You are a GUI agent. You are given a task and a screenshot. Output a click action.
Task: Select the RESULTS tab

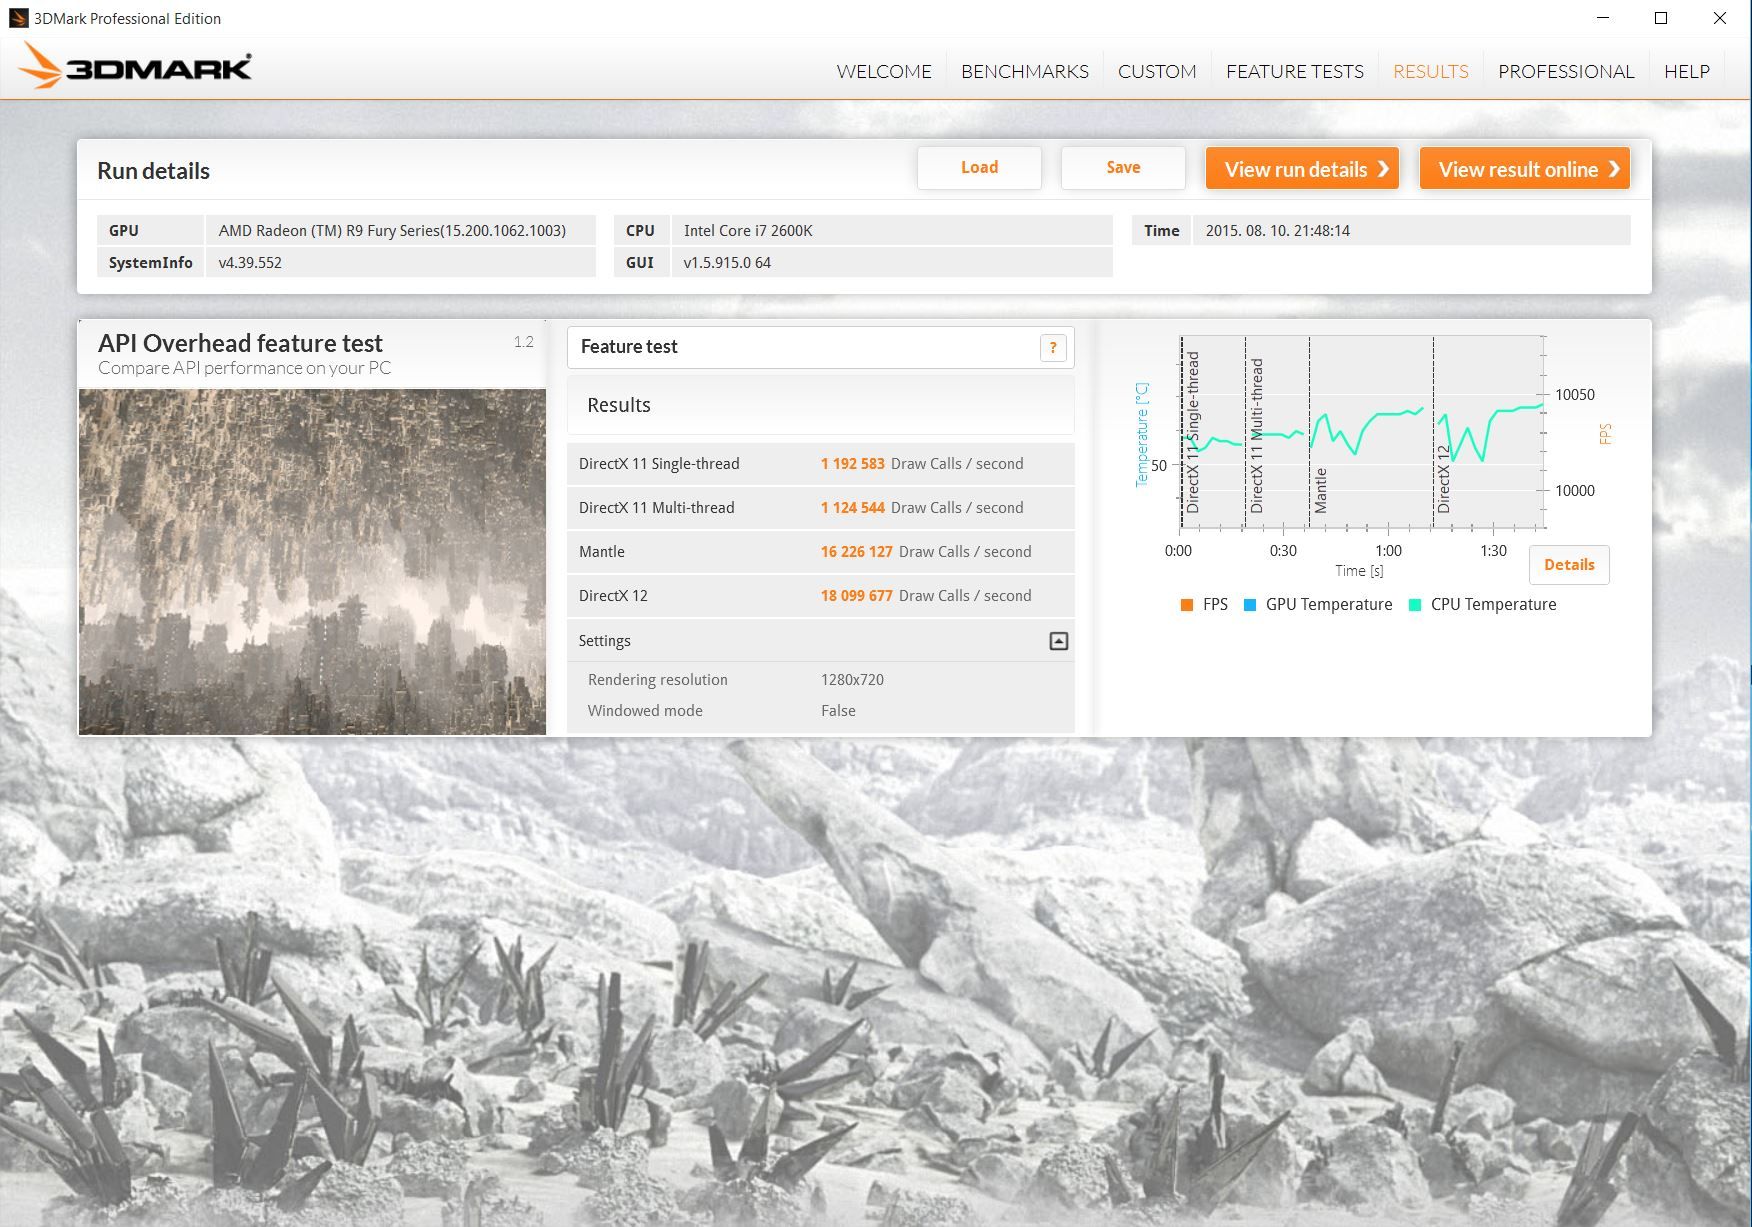tap(1431, 72)
